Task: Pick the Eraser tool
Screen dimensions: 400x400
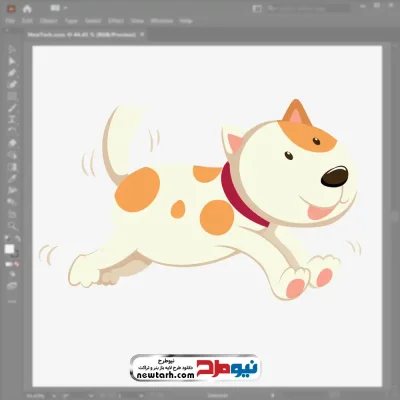Action: click(12, 143)
